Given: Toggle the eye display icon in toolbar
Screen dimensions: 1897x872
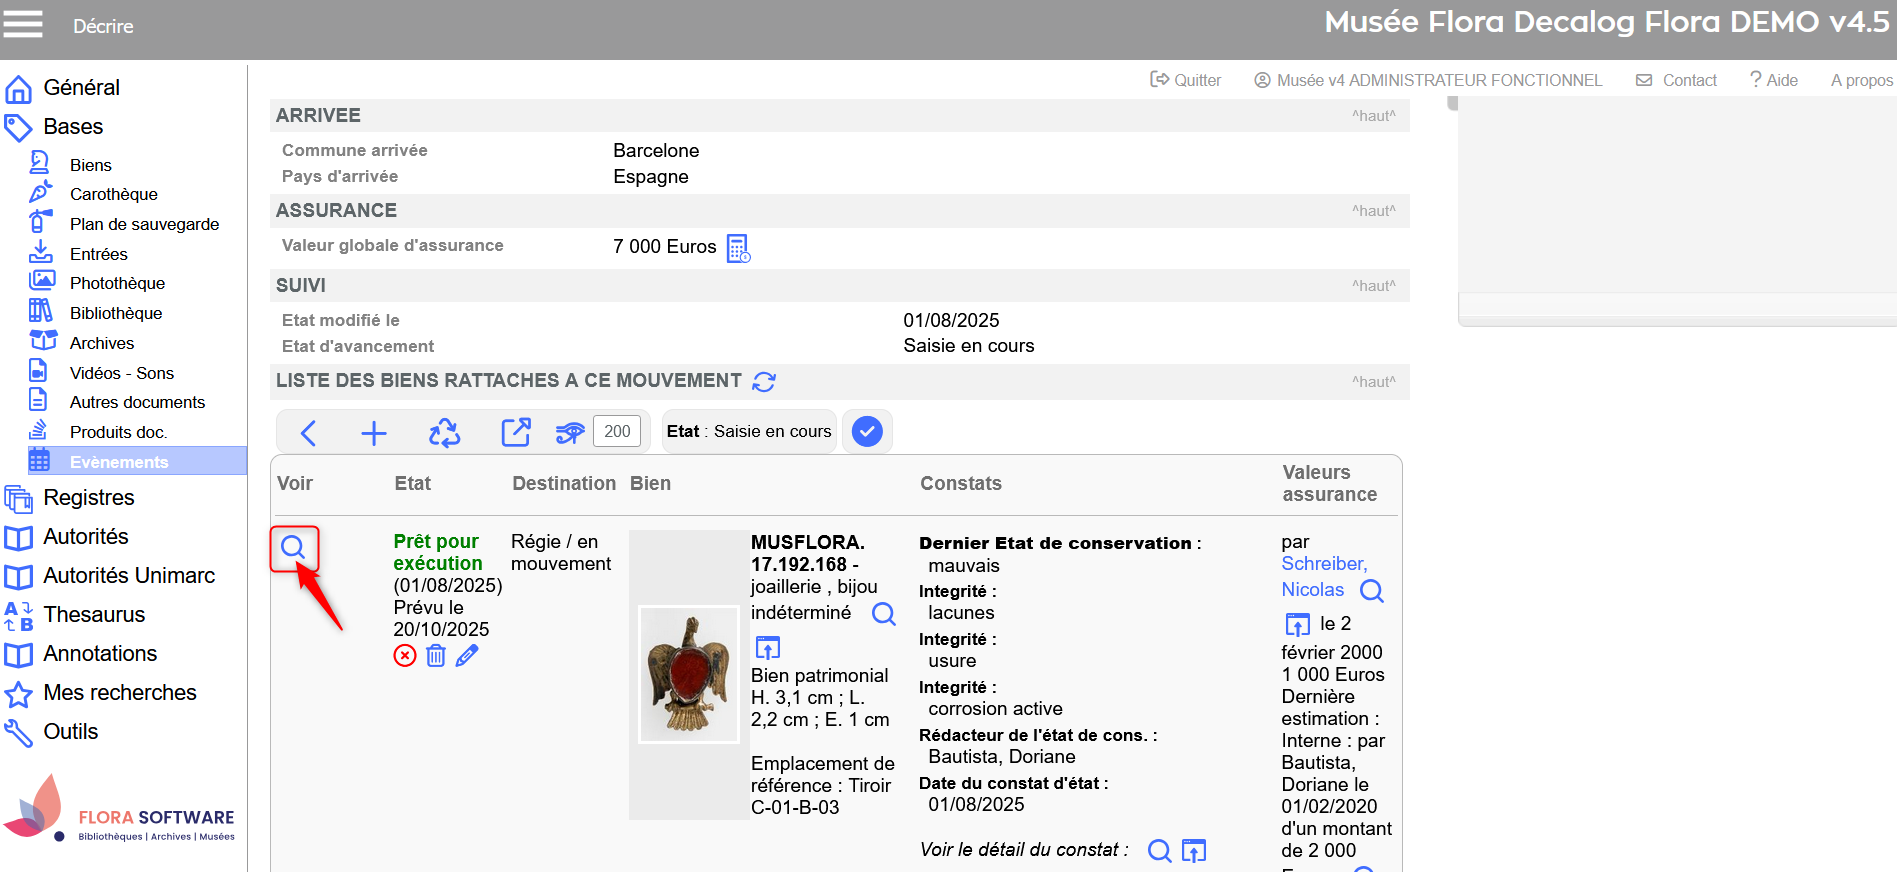Looking at the screenshot, I should [x=570, y=433].
